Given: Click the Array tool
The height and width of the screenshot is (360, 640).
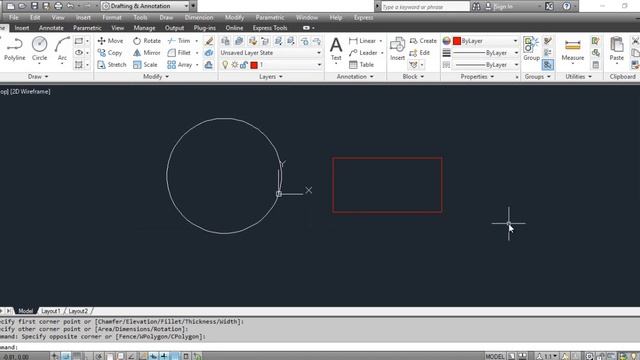Looking at the screenshot, I should point(180,64).
